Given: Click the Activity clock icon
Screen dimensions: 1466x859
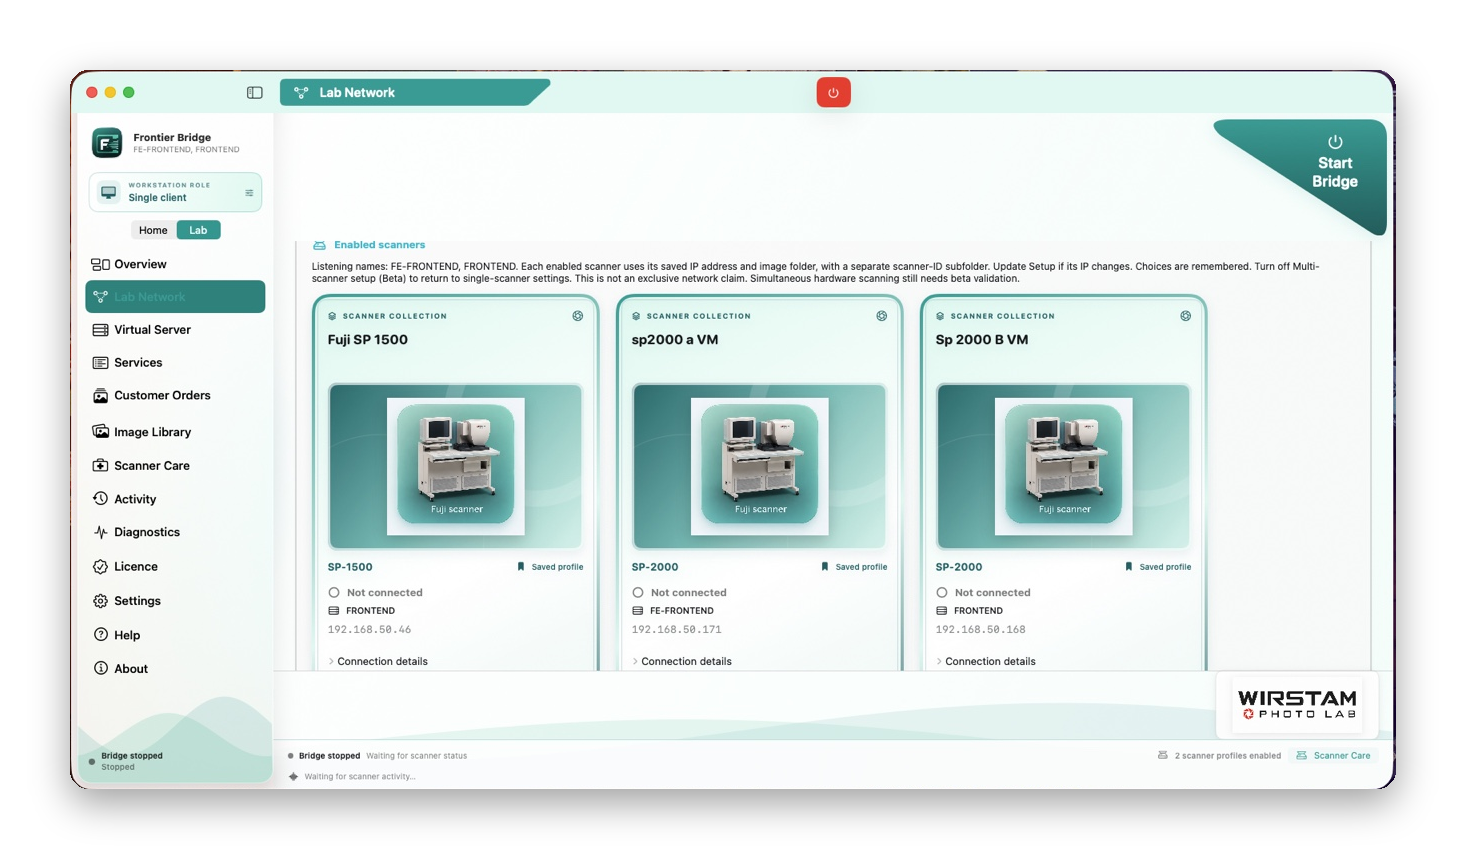Looking at the screenshot, I should click(x=100, y=499).
